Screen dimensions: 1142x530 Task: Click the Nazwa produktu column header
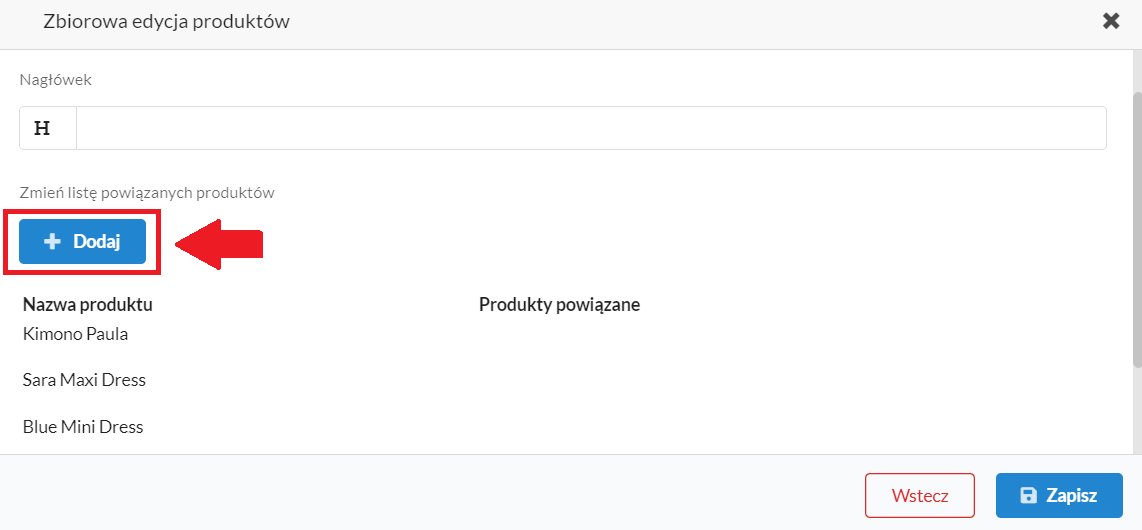pos(87,304)
